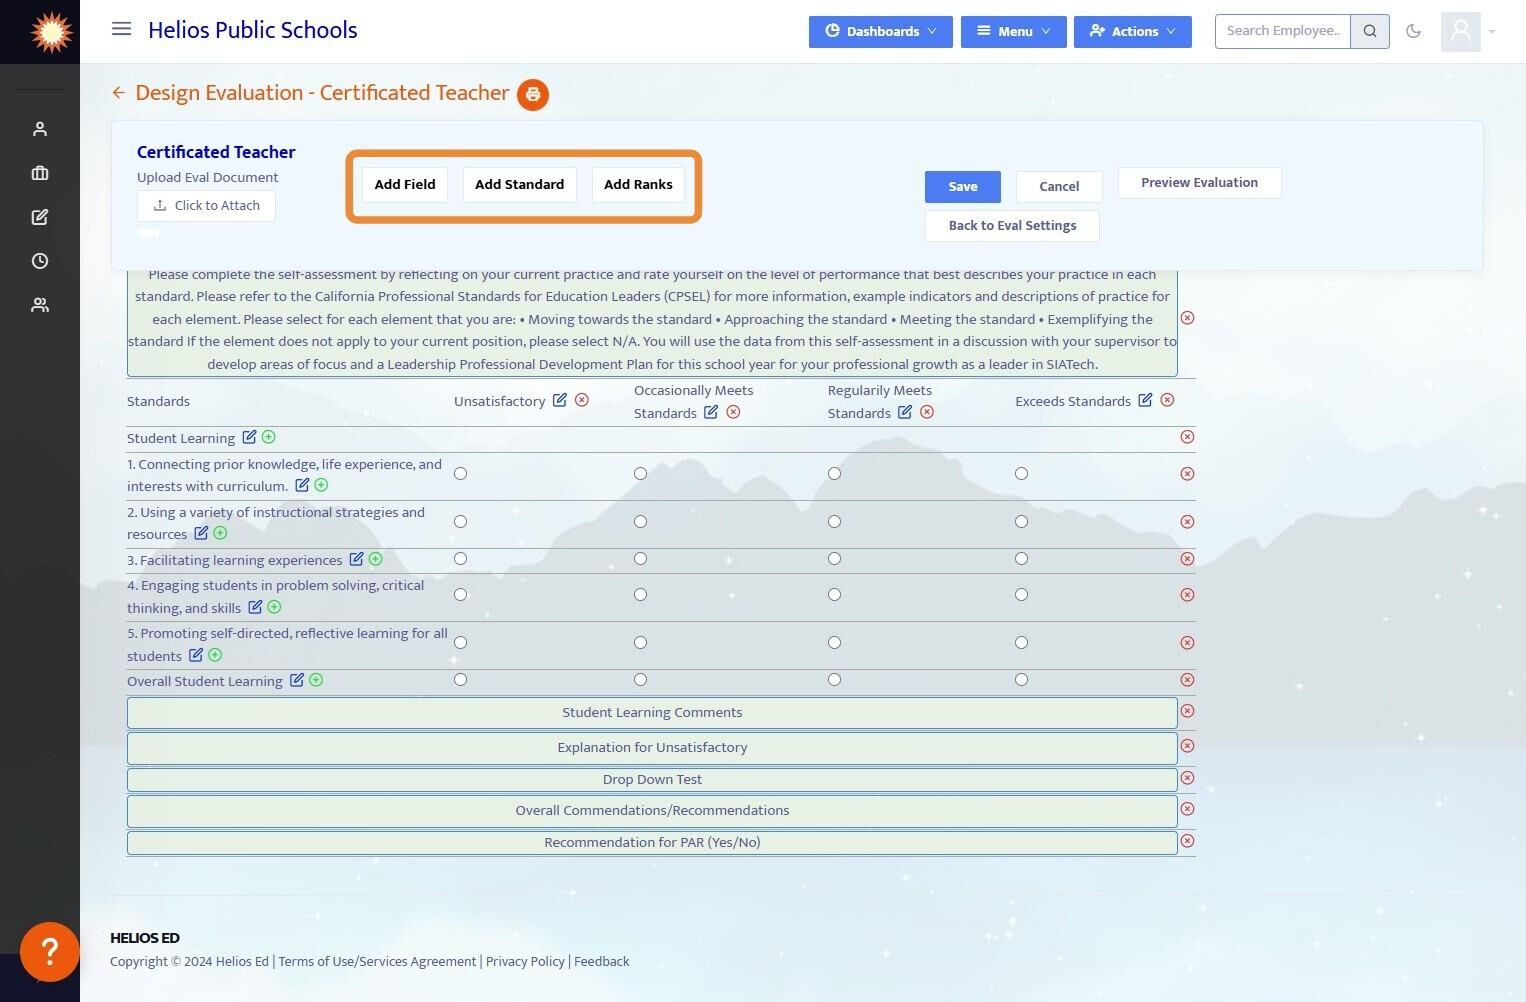Go Back to Eval Settings

pyautogui.click(x=1012, y=226)
